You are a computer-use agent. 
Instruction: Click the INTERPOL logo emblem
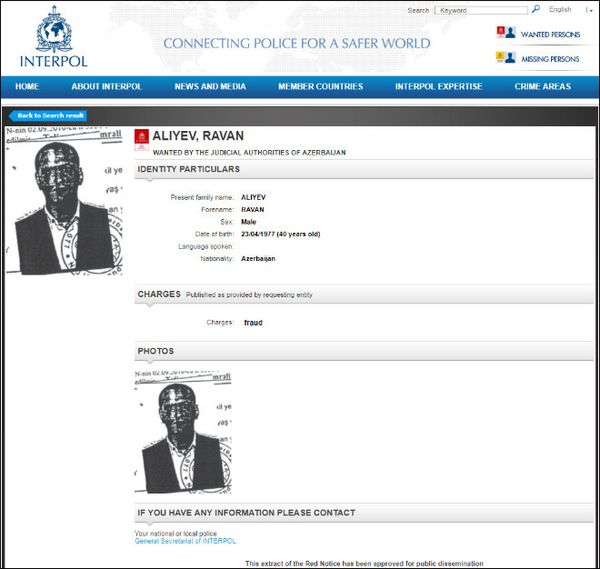[54, 29]
